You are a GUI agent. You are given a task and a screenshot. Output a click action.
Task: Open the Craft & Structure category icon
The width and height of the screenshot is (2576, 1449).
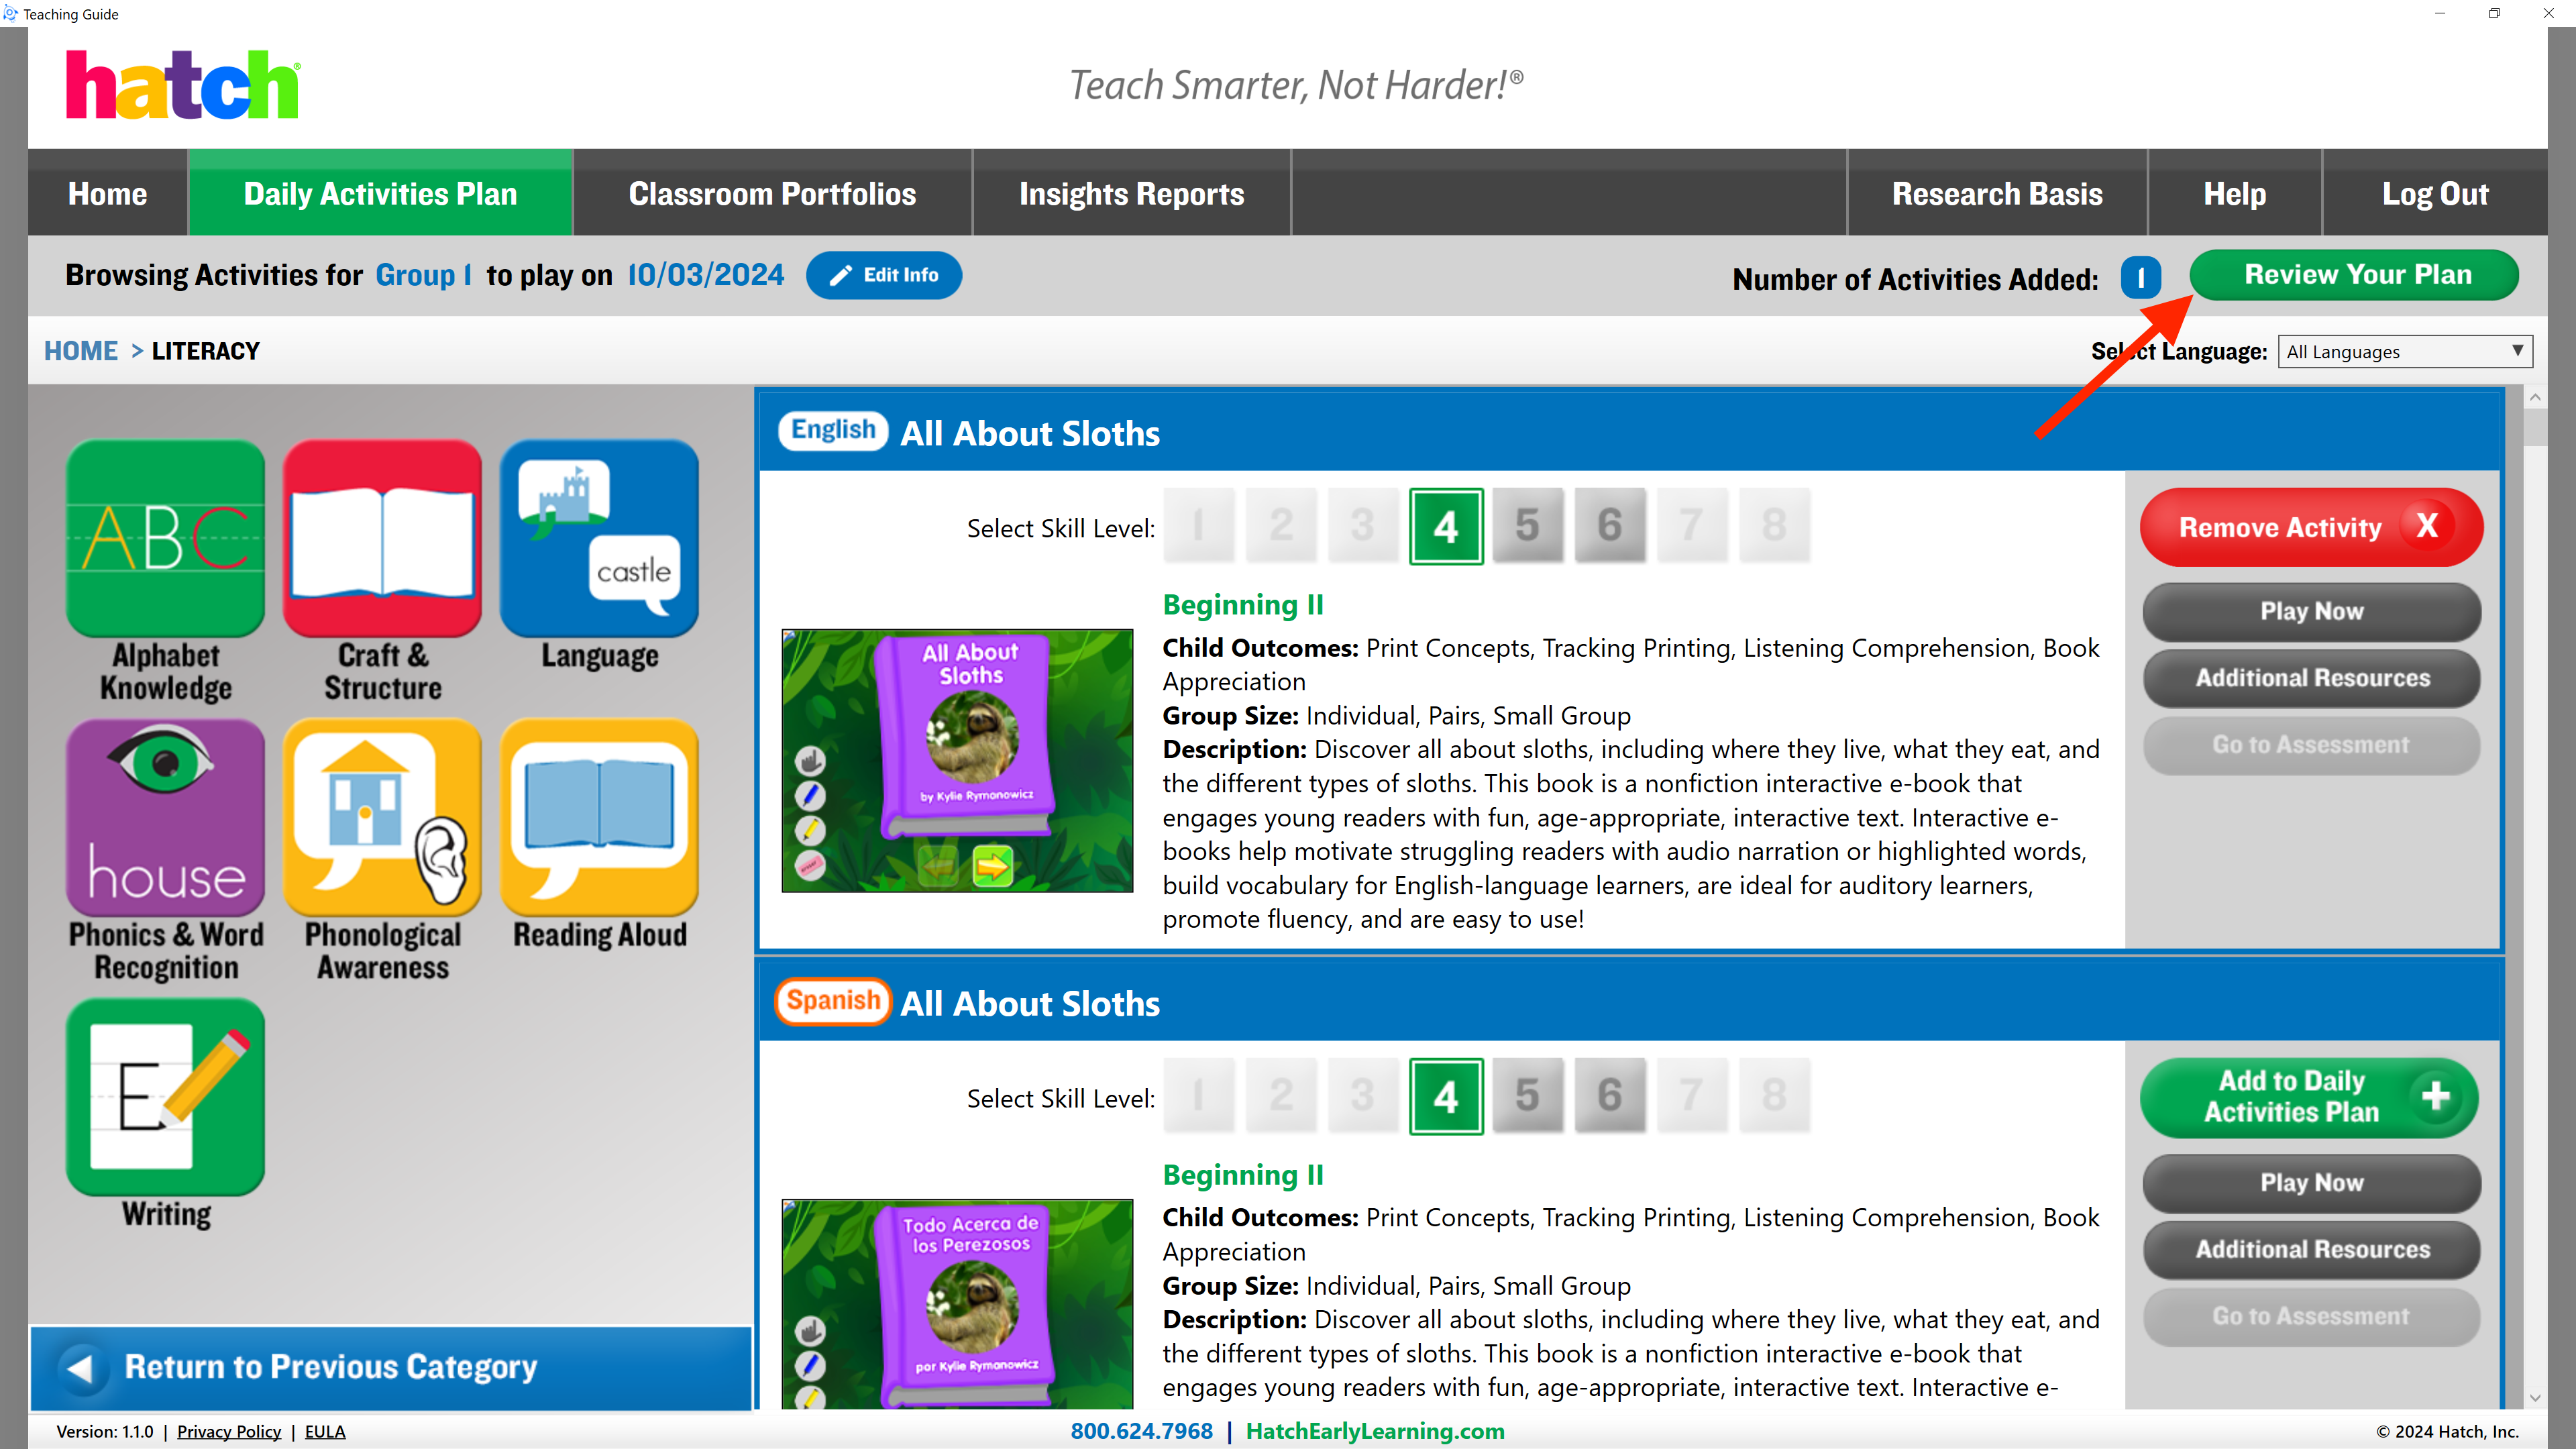pyautogui.click(x=382, y=538)
